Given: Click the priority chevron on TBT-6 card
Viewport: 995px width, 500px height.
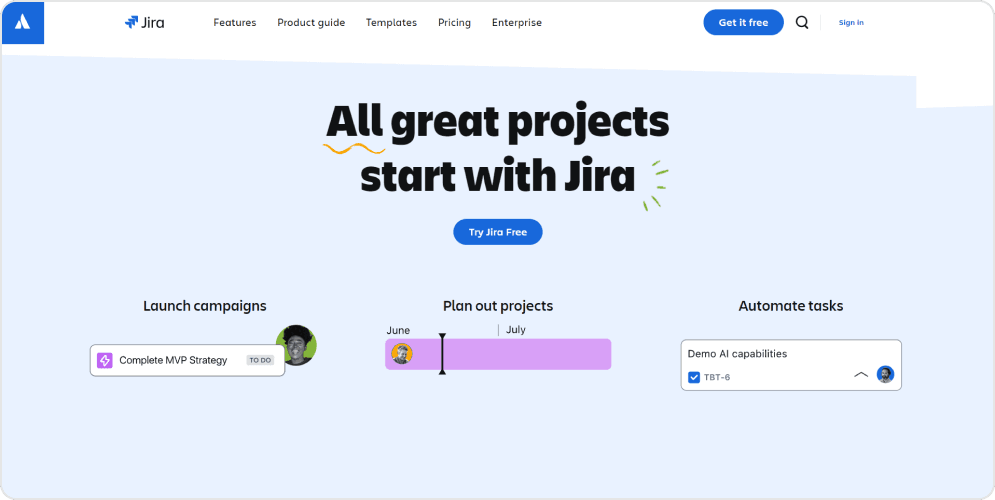Looking at the screenshot, I should click(x=861, y=375).
